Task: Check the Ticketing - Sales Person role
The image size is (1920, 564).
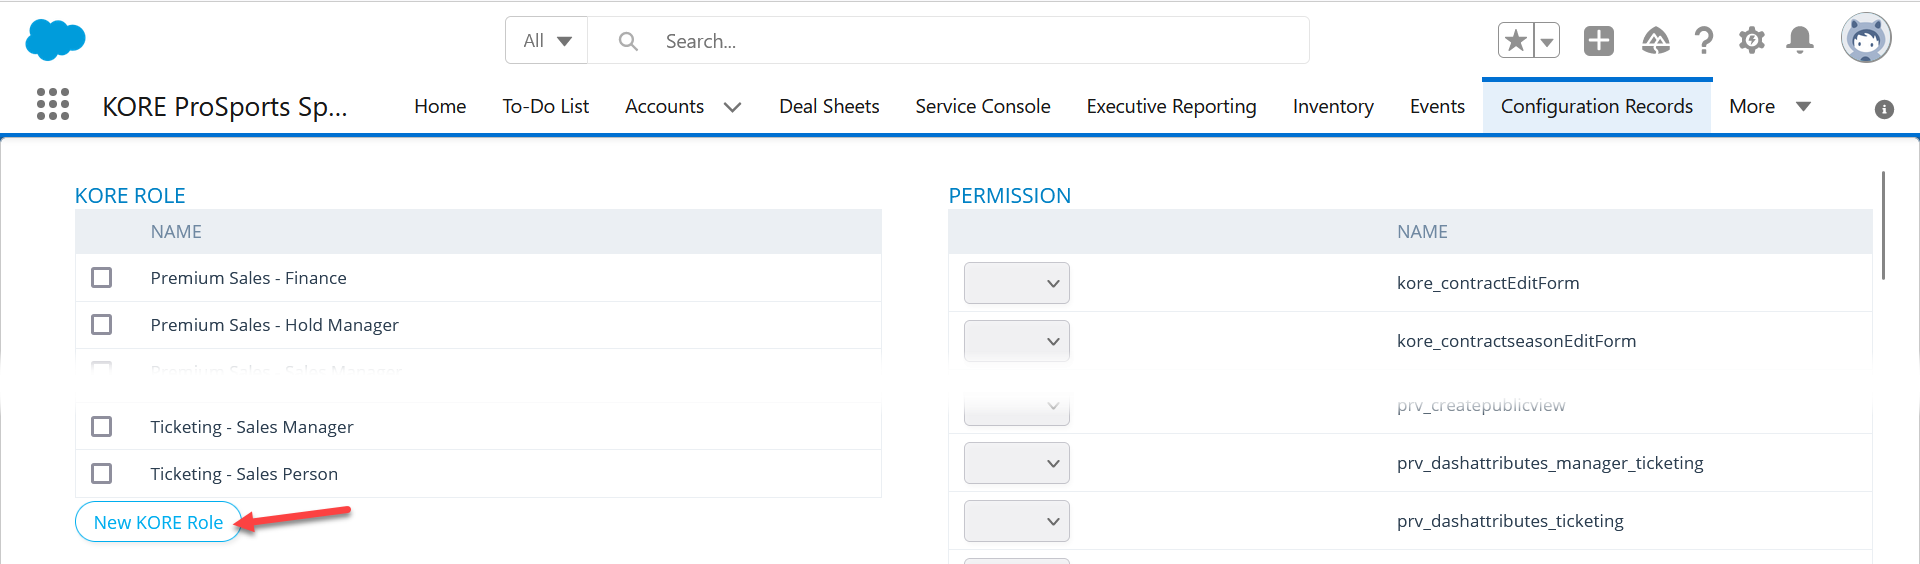Action: click(x=102, y=474)
